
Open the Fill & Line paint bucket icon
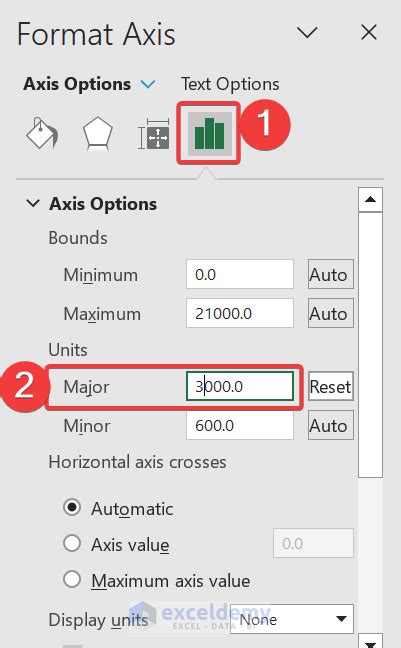42,133
